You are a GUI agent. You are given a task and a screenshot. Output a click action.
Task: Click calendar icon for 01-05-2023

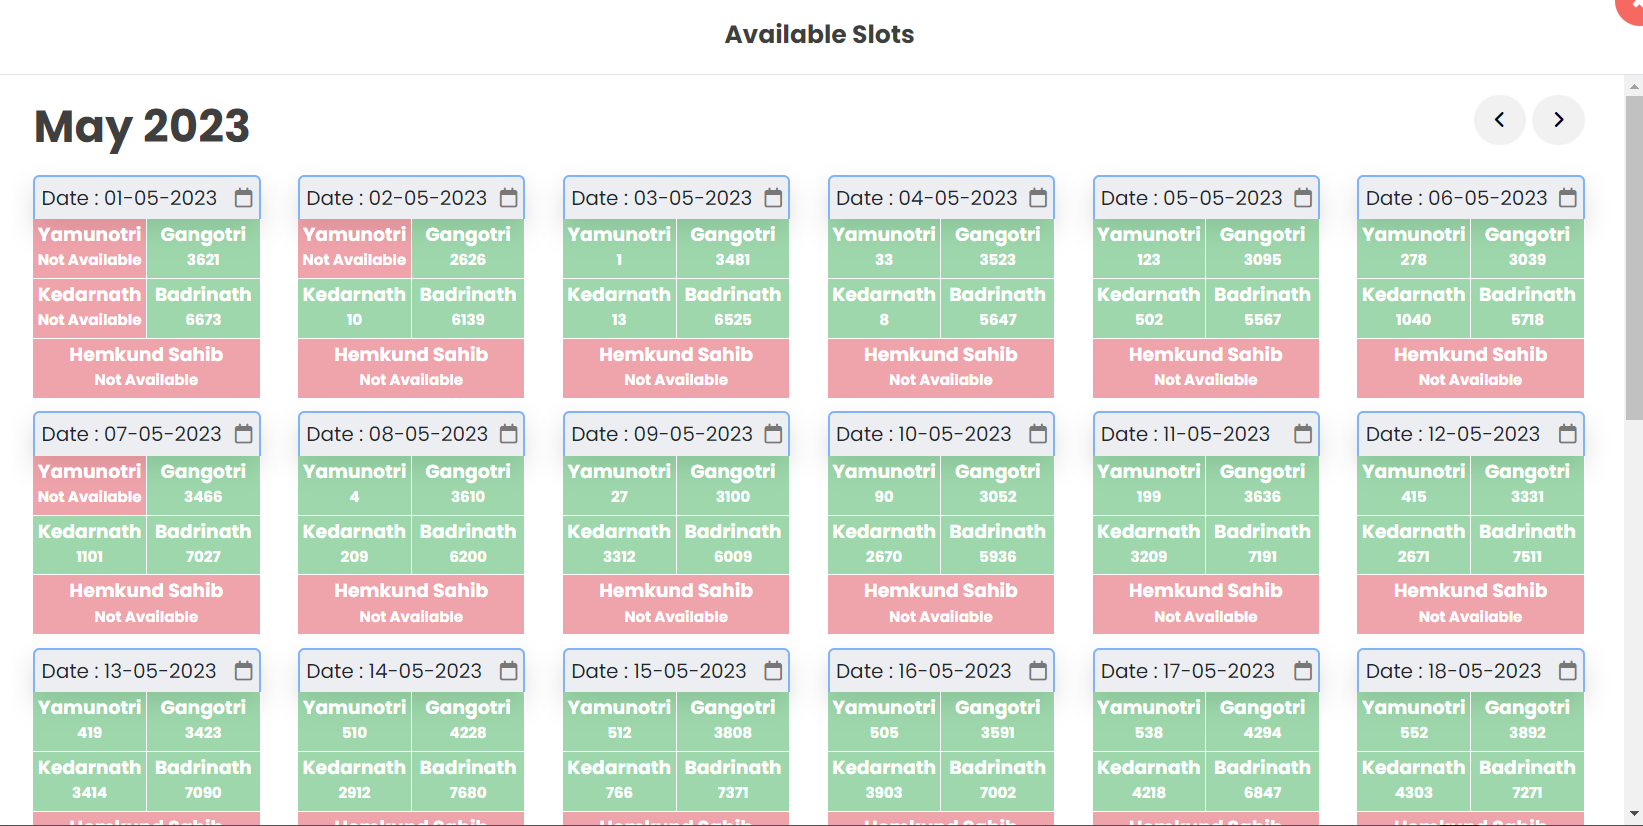[x=243, y=198]
